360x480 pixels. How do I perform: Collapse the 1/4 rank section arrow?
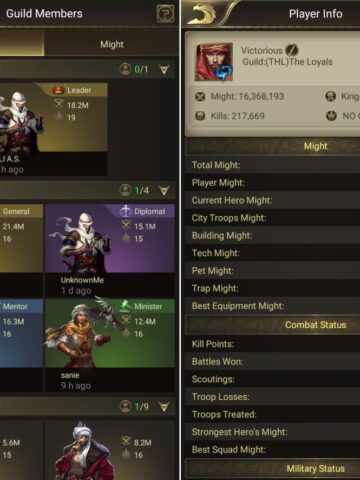(x=164, y=190)
